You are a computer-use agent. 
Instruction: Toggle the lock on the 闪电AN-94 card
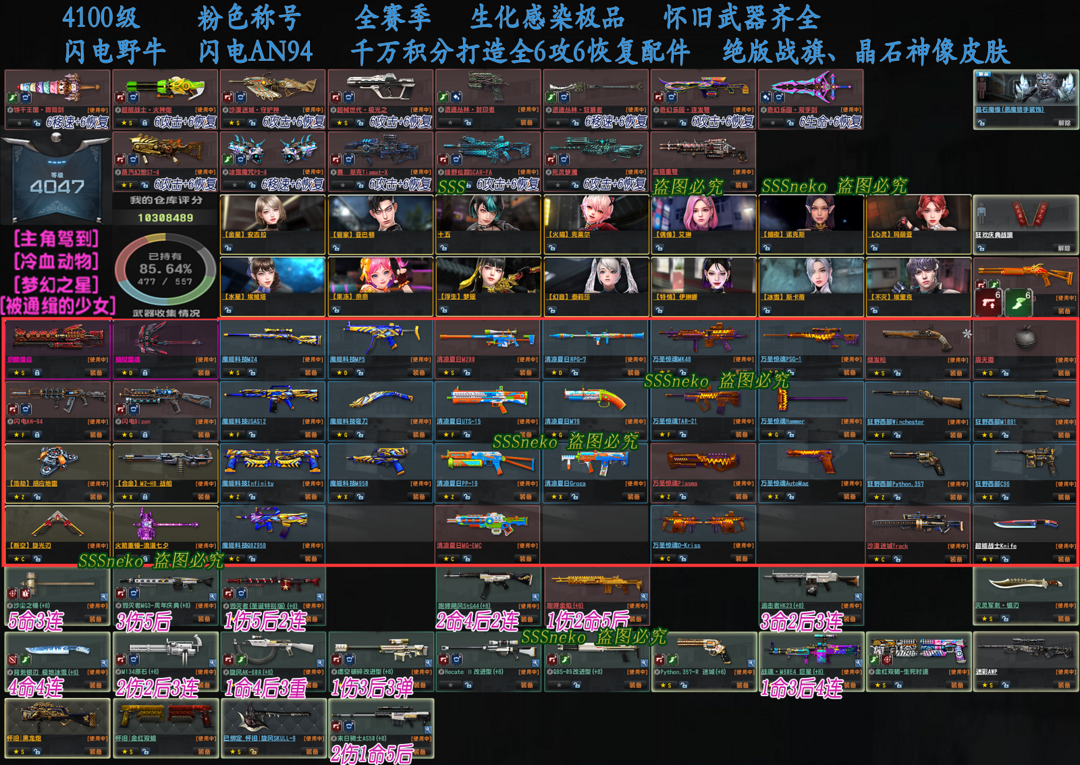click(37, 434)
